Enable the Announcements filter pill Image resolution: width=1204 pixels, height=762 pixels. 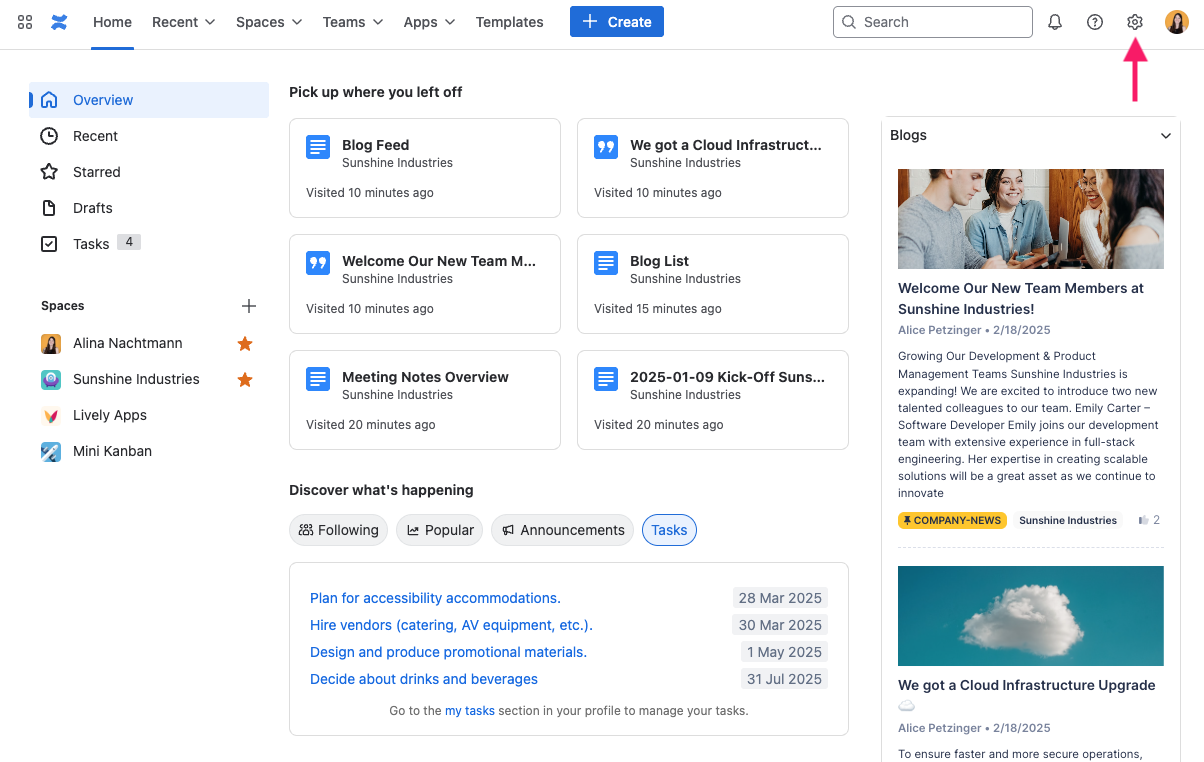[562, 530]
